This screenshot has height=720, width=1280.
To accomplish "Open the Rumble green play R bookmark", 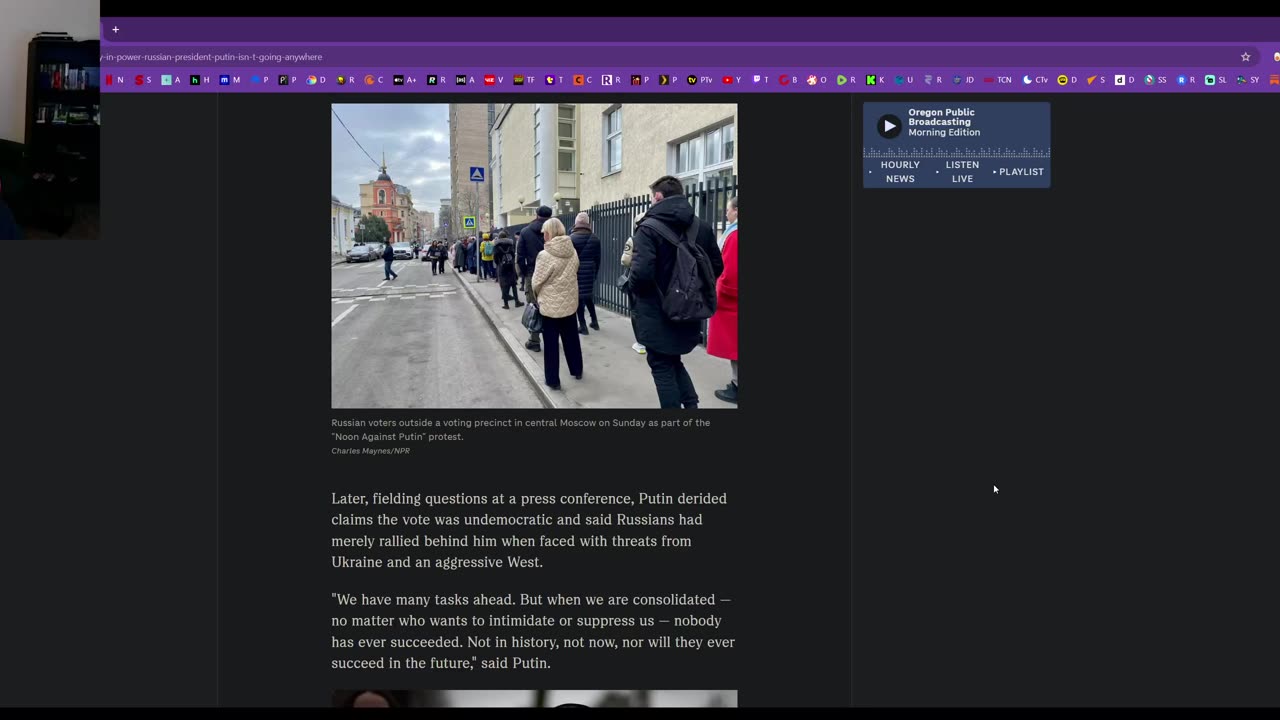I will pos(846,80).
